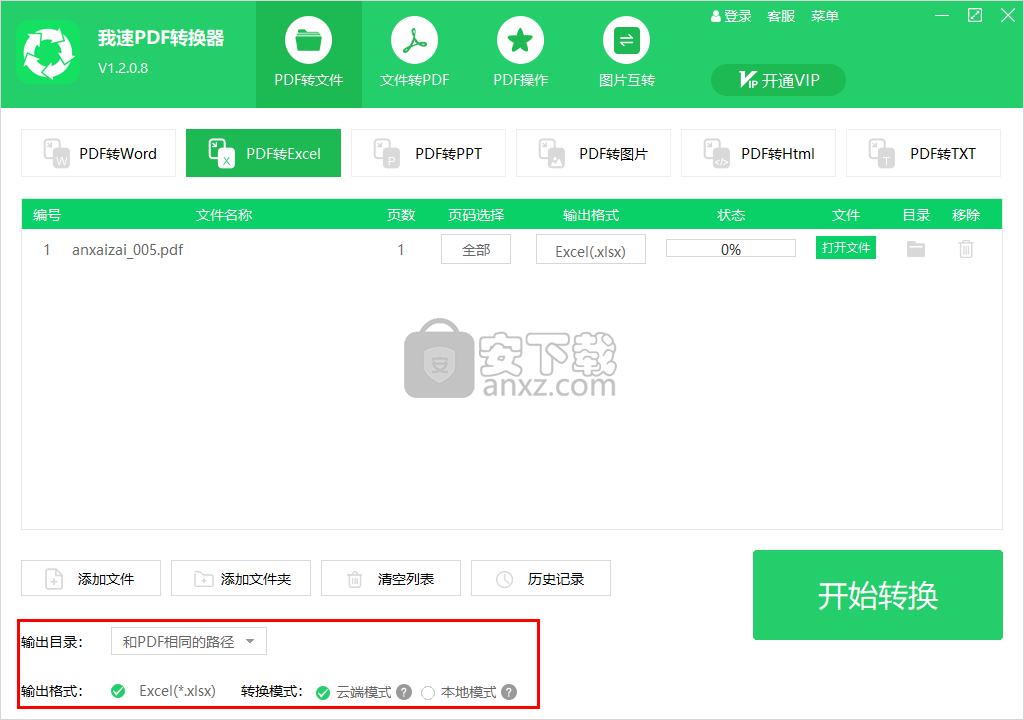Click the 开通VIP button
Viewport: 1024px width, 720px height.
tap(778, 80)
